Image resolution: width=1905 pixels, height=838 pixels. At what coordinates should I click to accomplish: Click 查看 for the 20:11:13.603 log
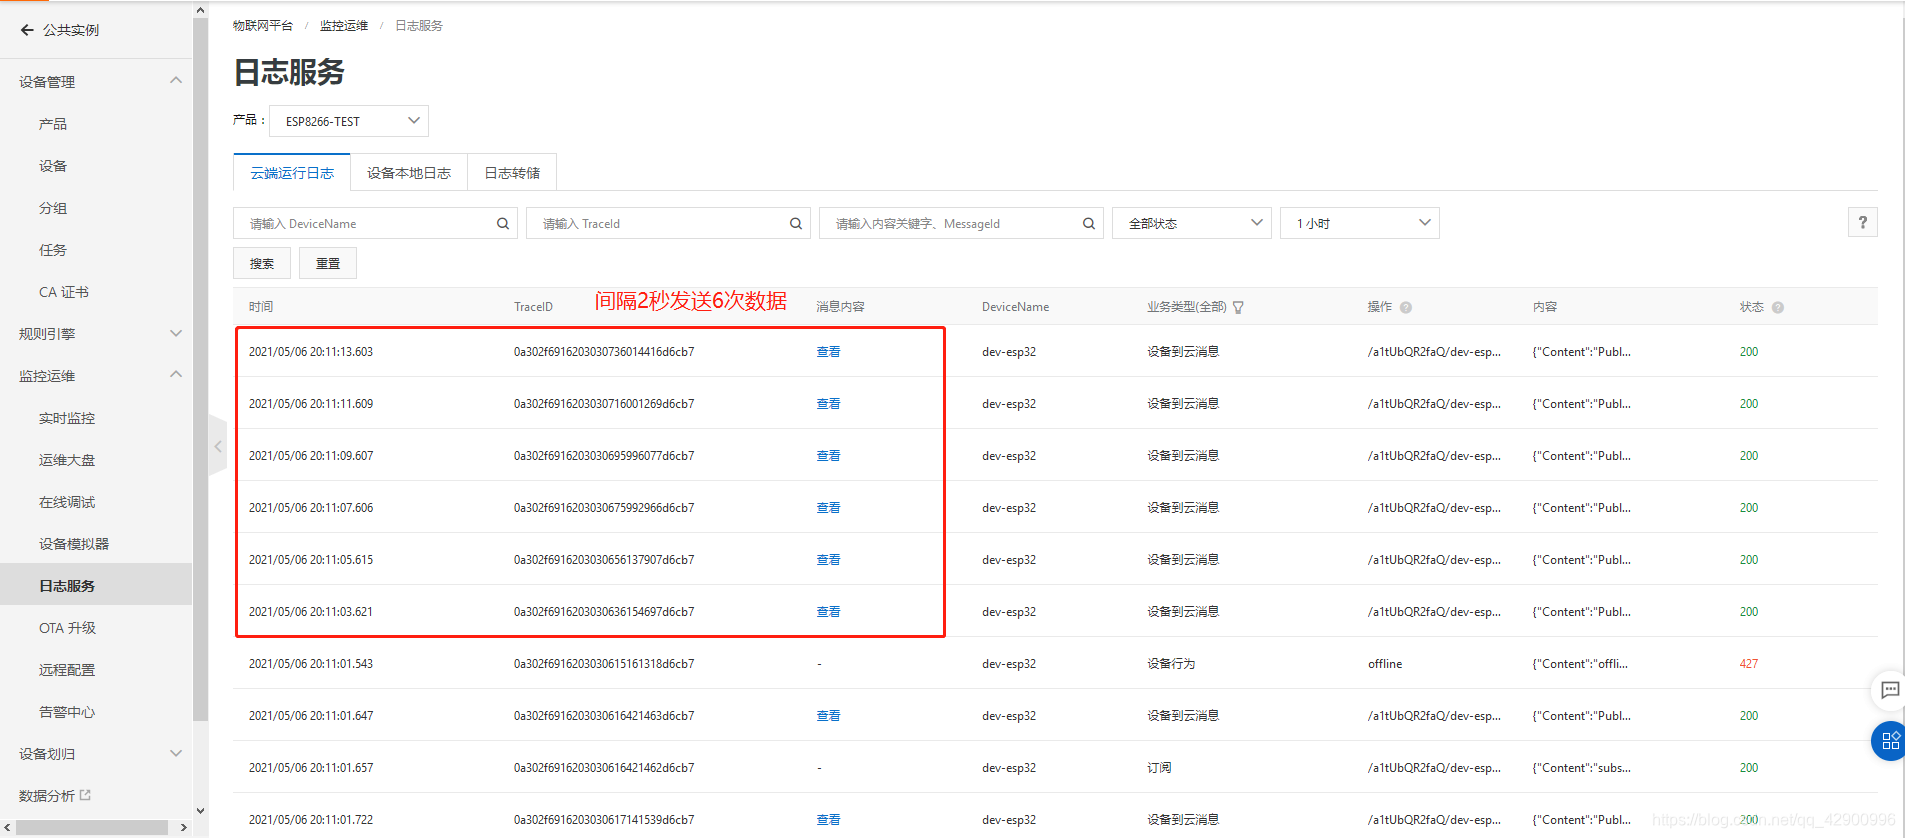pyautogui.click(x=828, y=352)
